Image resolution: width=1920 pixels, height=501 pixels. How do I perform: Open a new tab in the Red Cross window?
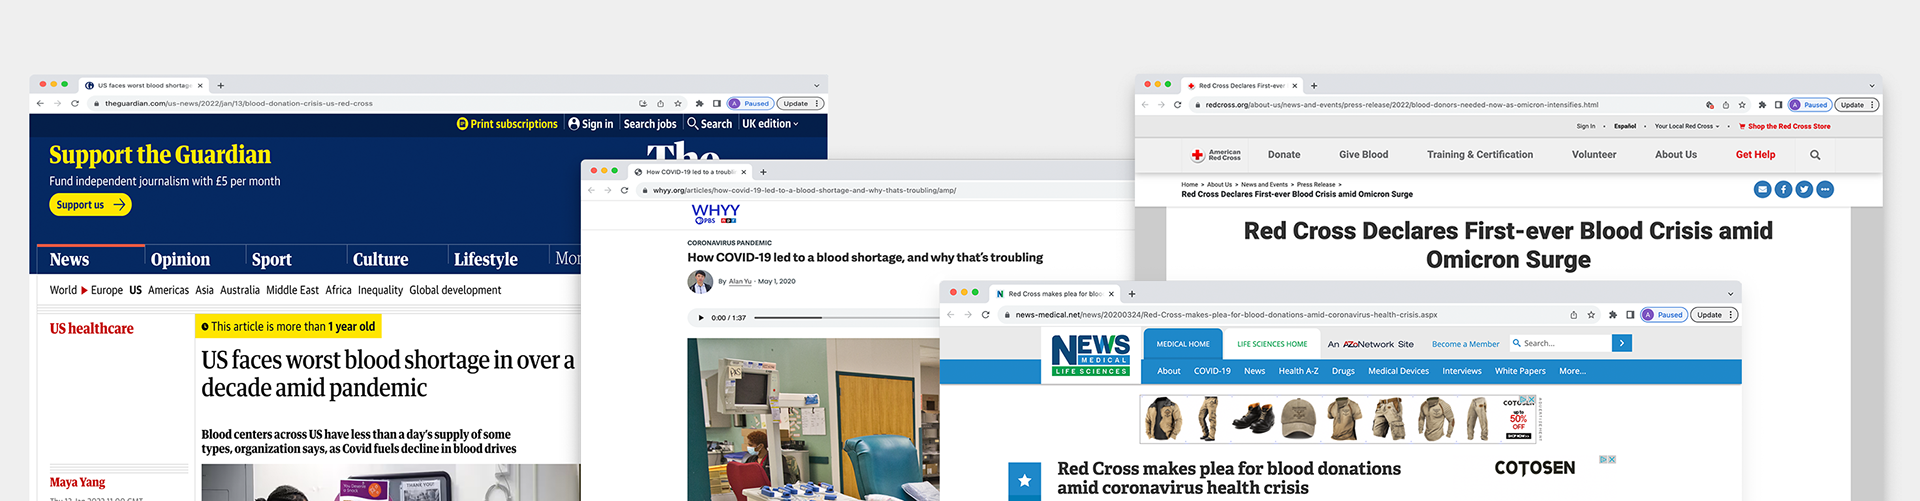[1314, 86]
